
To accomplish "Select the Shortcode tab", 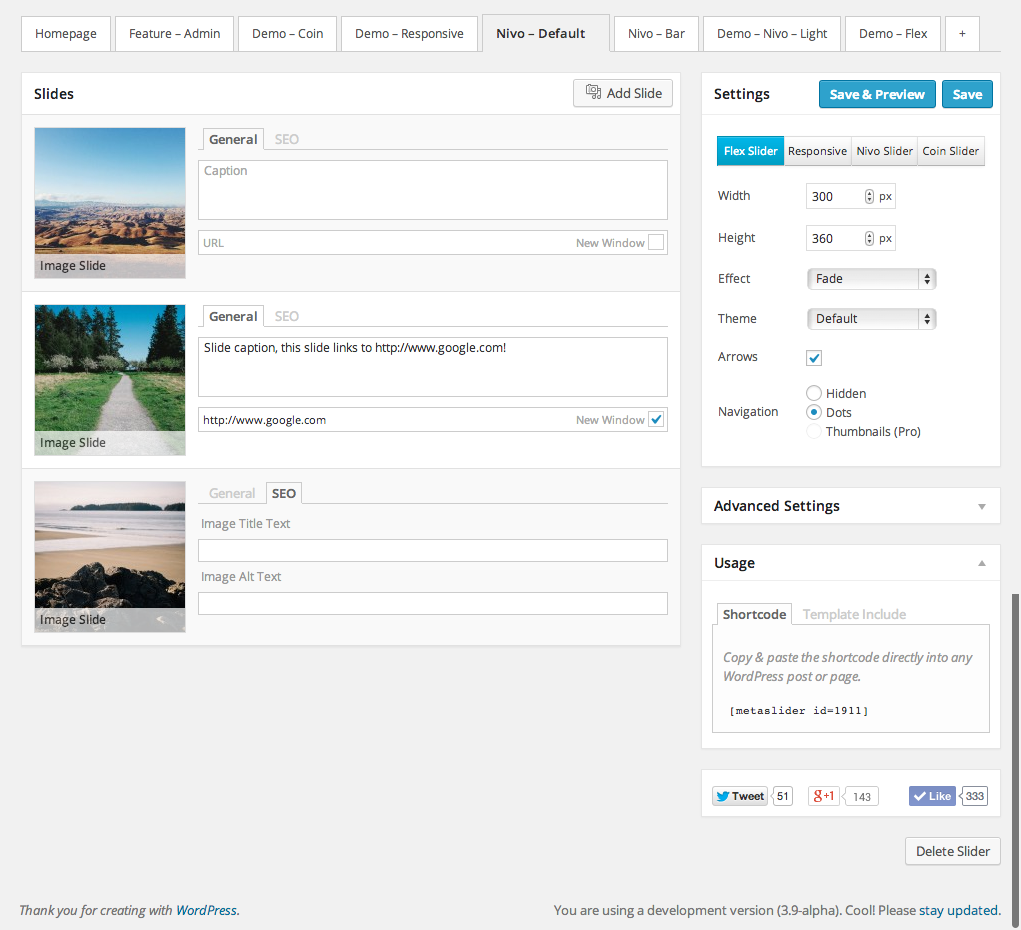I will click(x=754, y=614).
